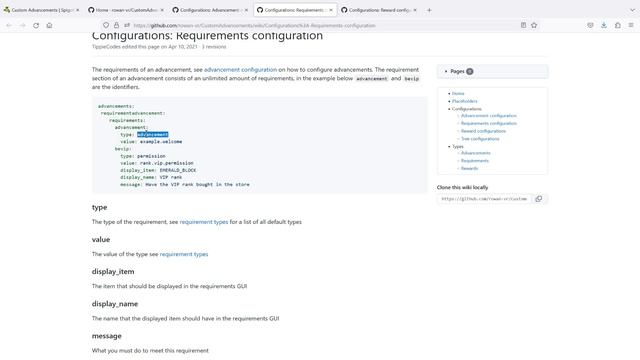Close the Configurations: Reward configuration tab
This screenshot has height=360, width=640.
[415, 10]
